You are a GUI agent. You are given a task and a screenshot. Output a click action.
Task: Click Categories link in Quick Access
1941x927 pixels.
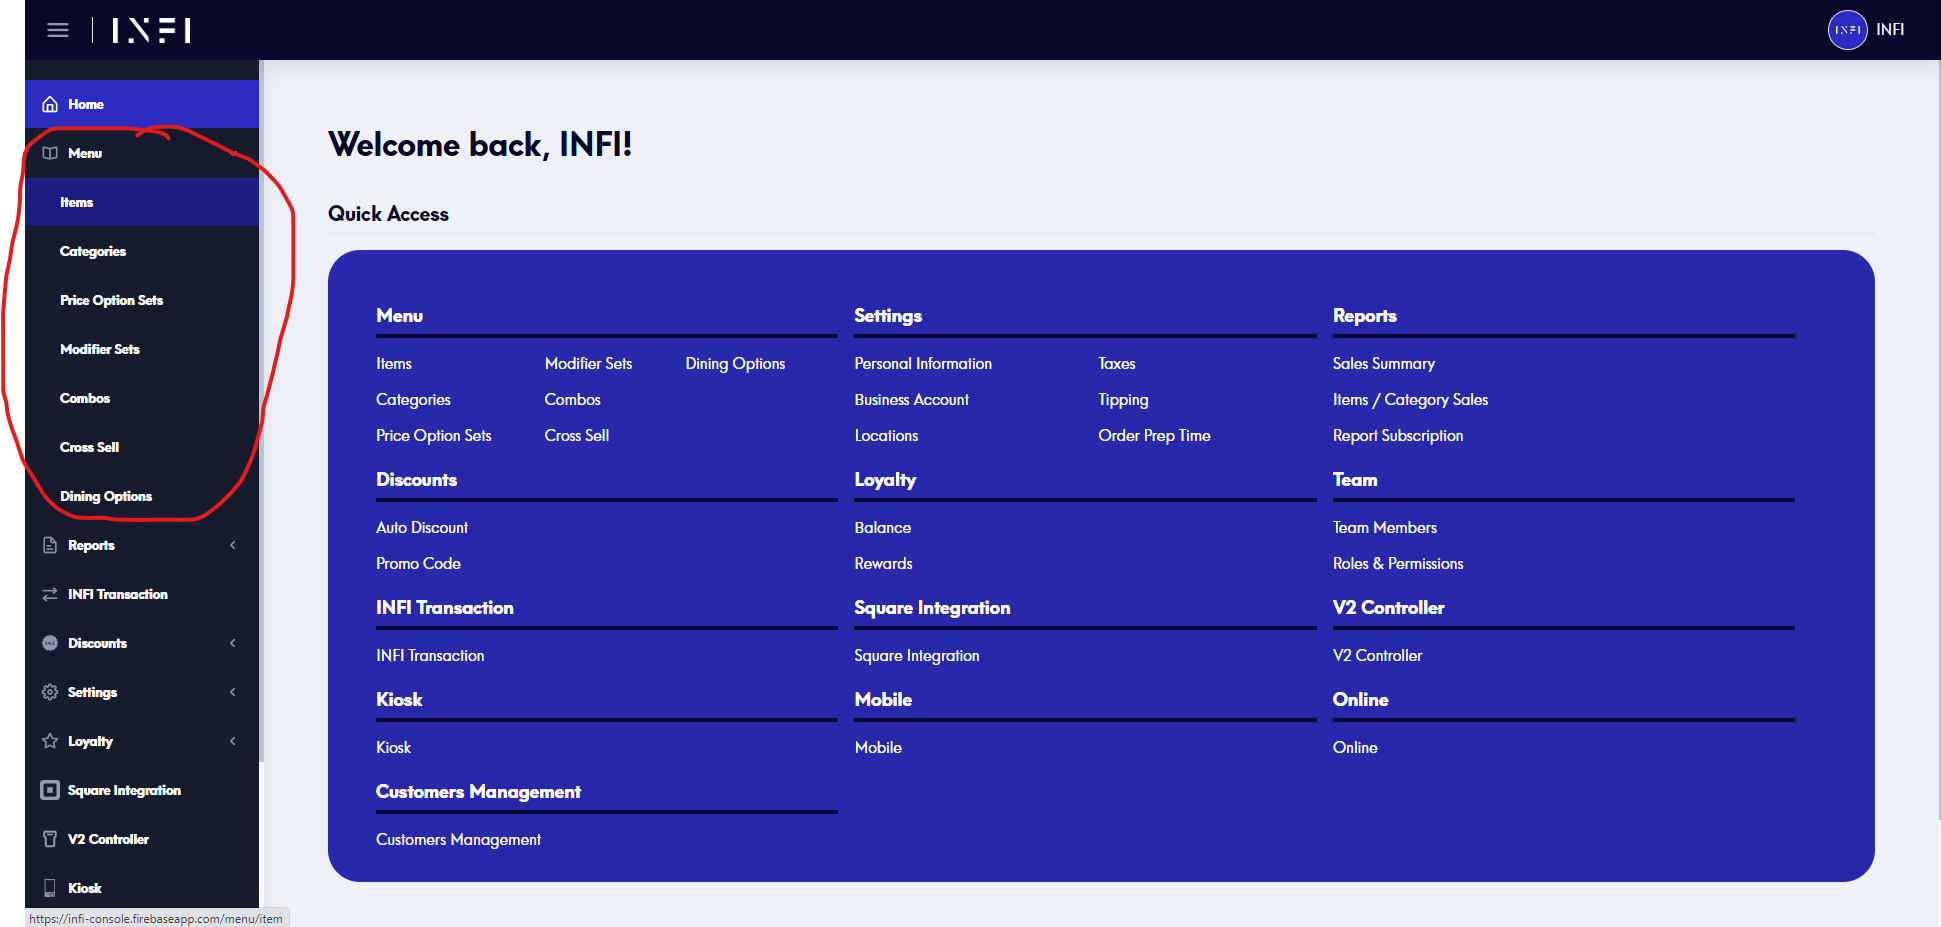(x=413, y=400)
